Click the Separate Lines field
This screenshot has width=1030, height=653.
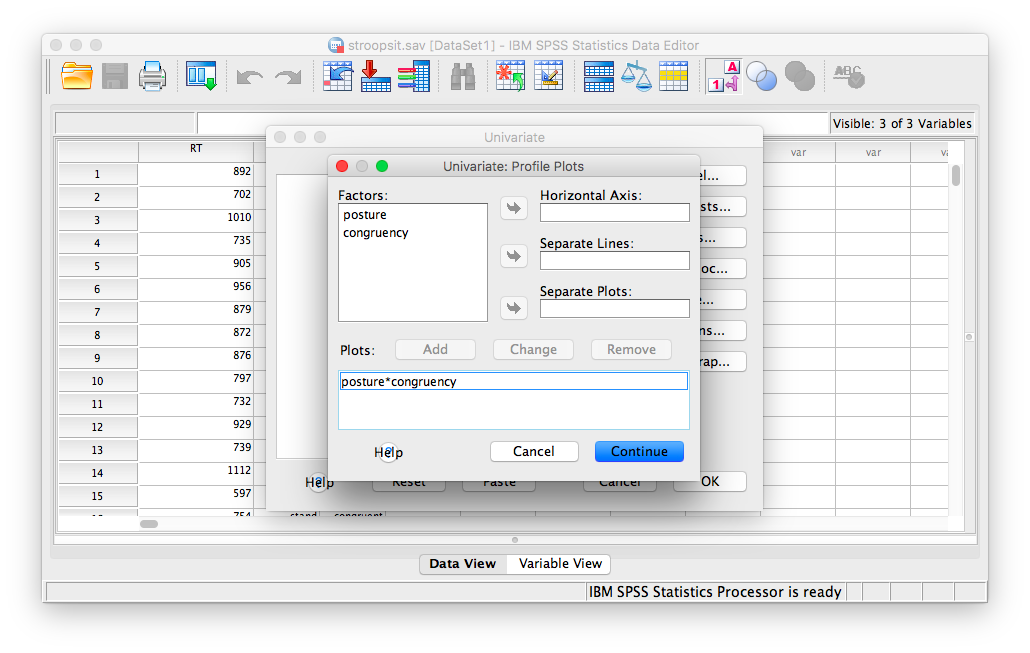click(615, 260)
